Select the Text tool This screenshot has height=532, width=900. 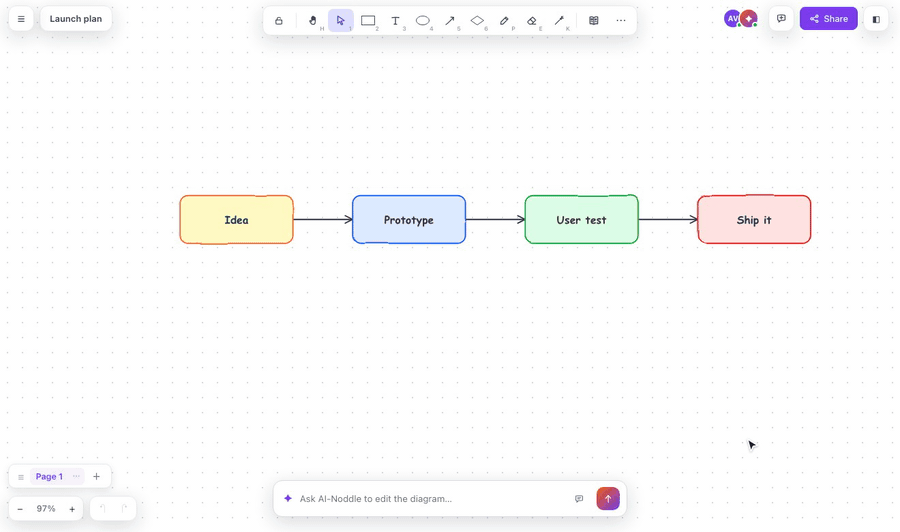click(395, 21)
